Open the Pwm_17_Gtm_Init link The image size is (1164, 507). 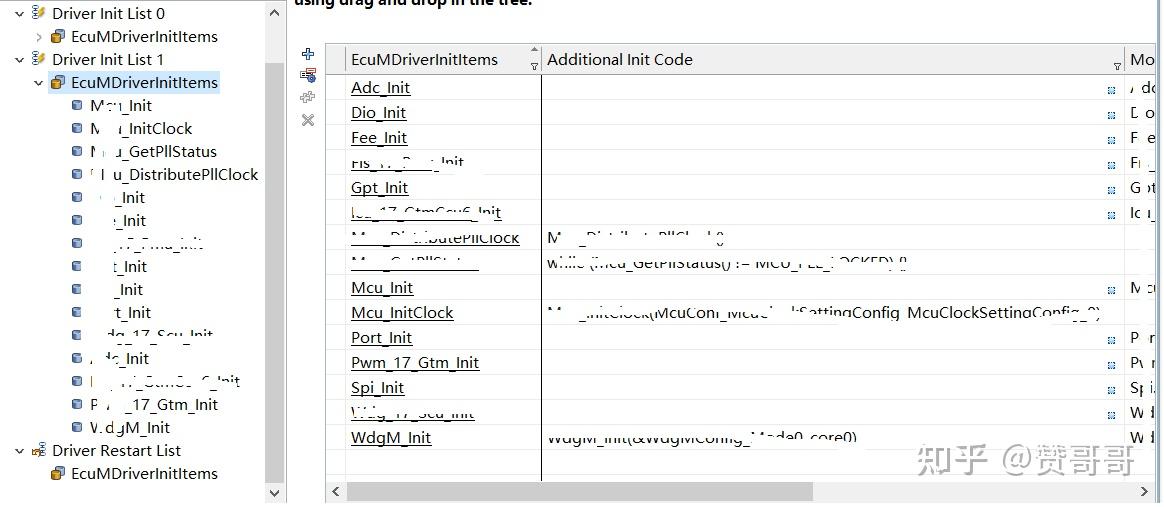pos(415,363)
